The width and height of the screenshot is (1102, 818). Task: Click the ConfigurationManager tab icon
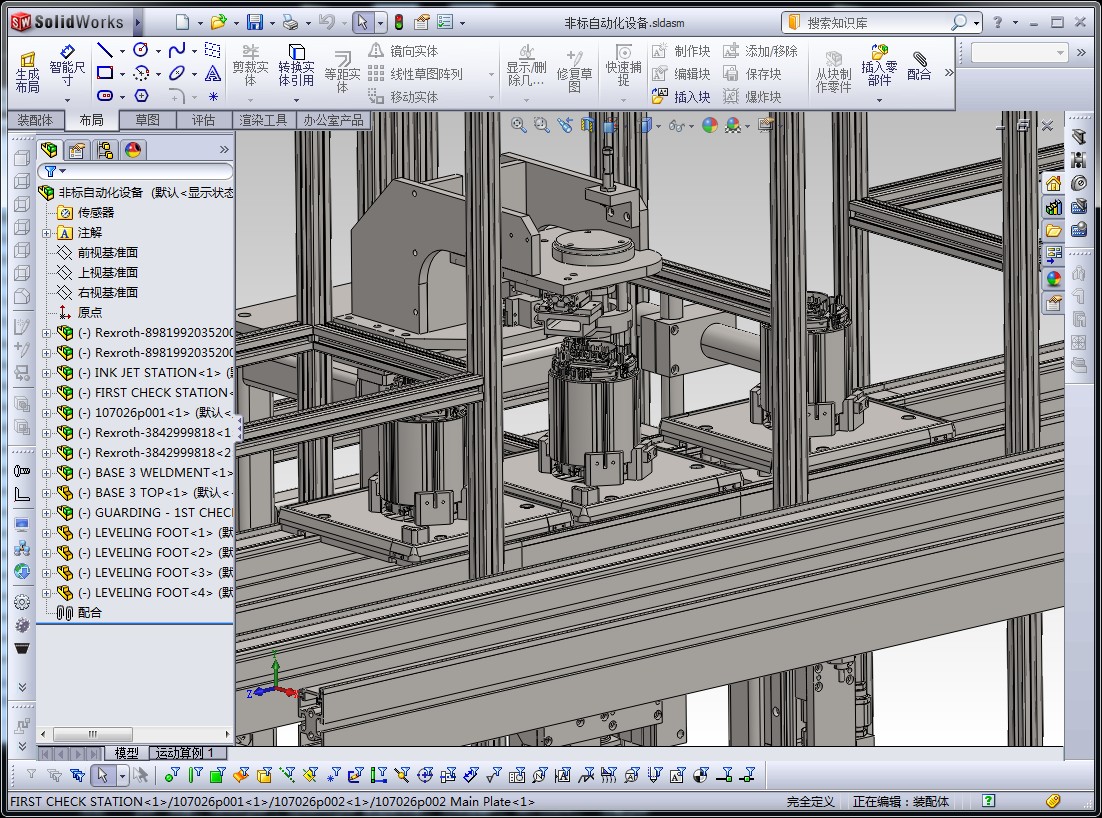click(105, 150)
